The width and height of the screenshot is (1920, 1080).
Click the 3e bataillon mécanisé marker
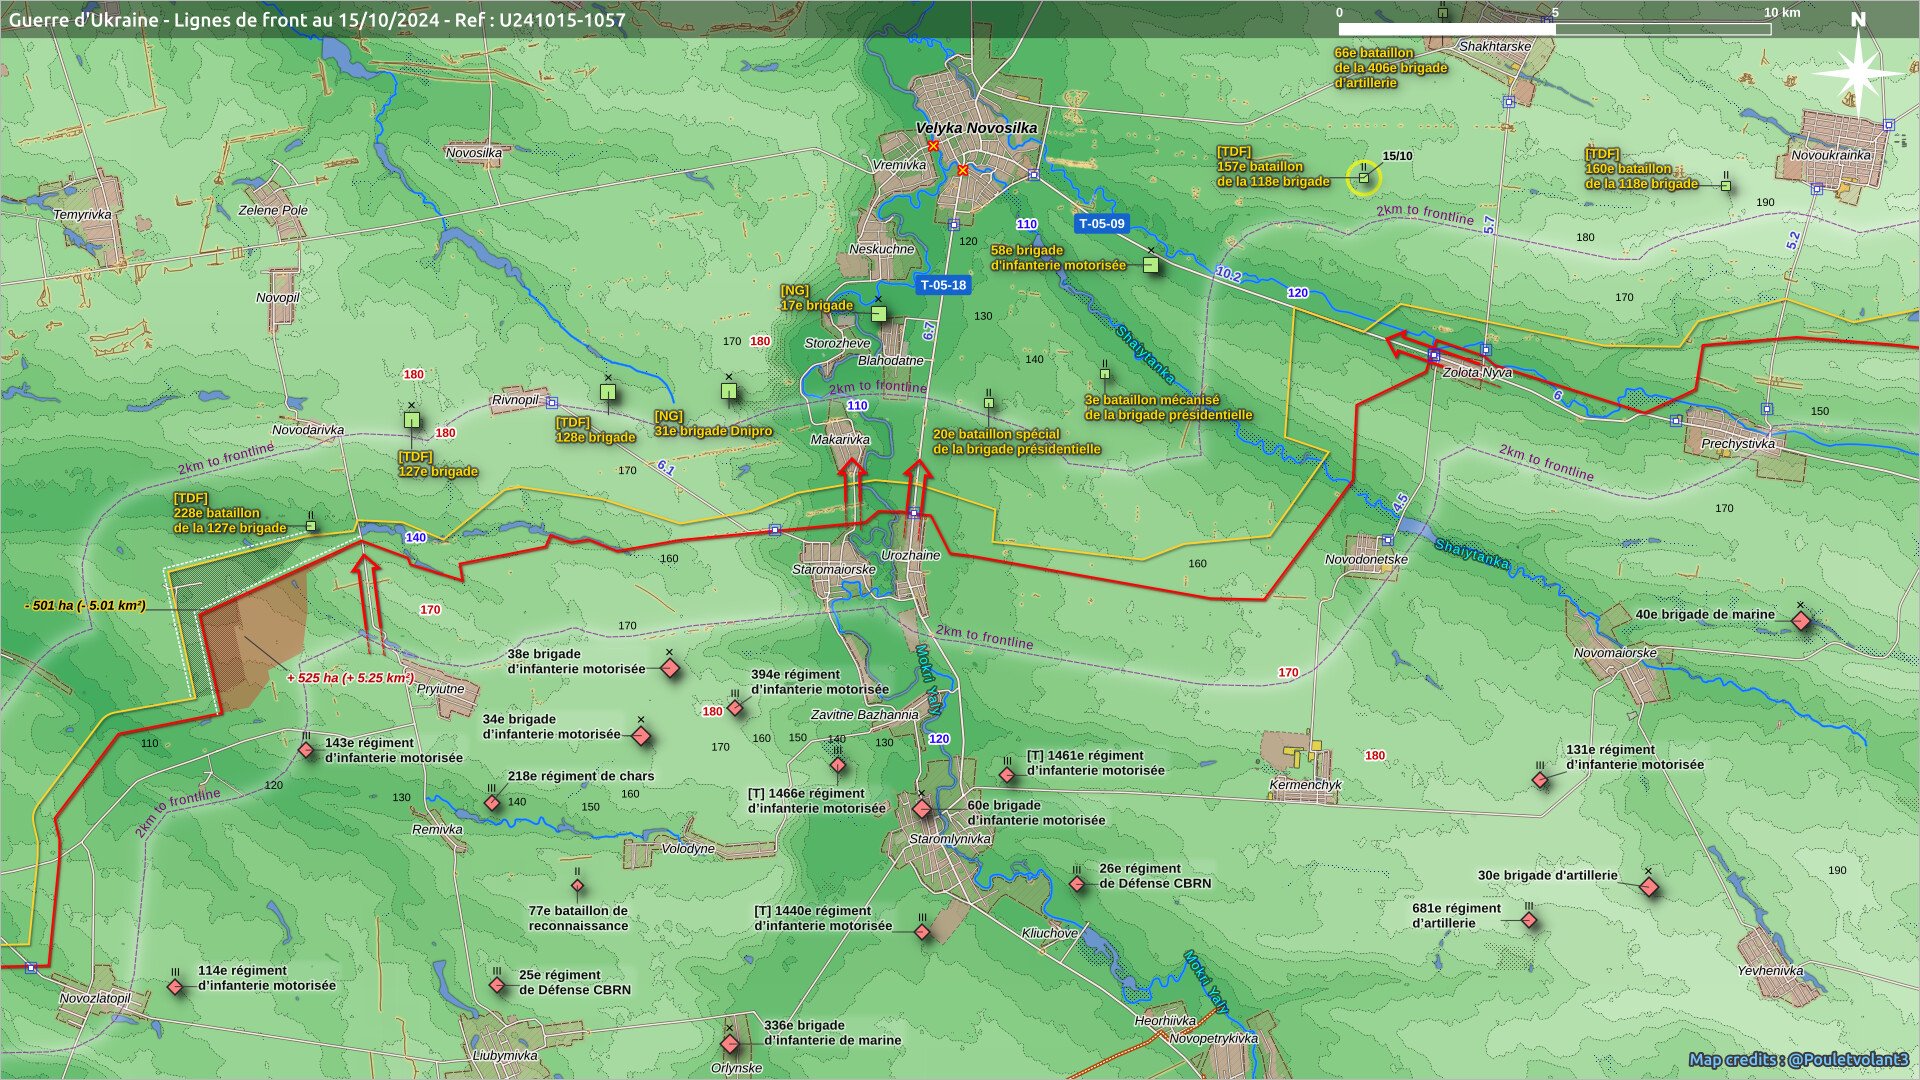(x=1105, y=374)
